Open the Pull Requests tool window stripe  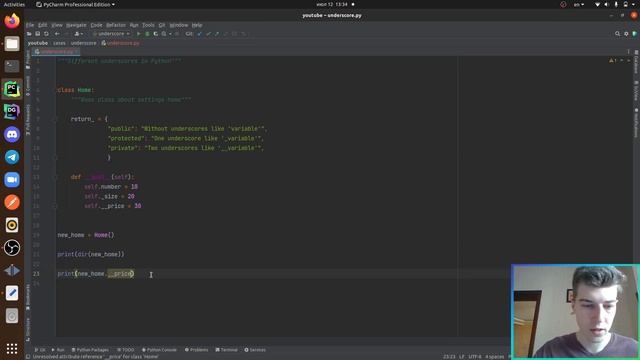tap(28, 120)
